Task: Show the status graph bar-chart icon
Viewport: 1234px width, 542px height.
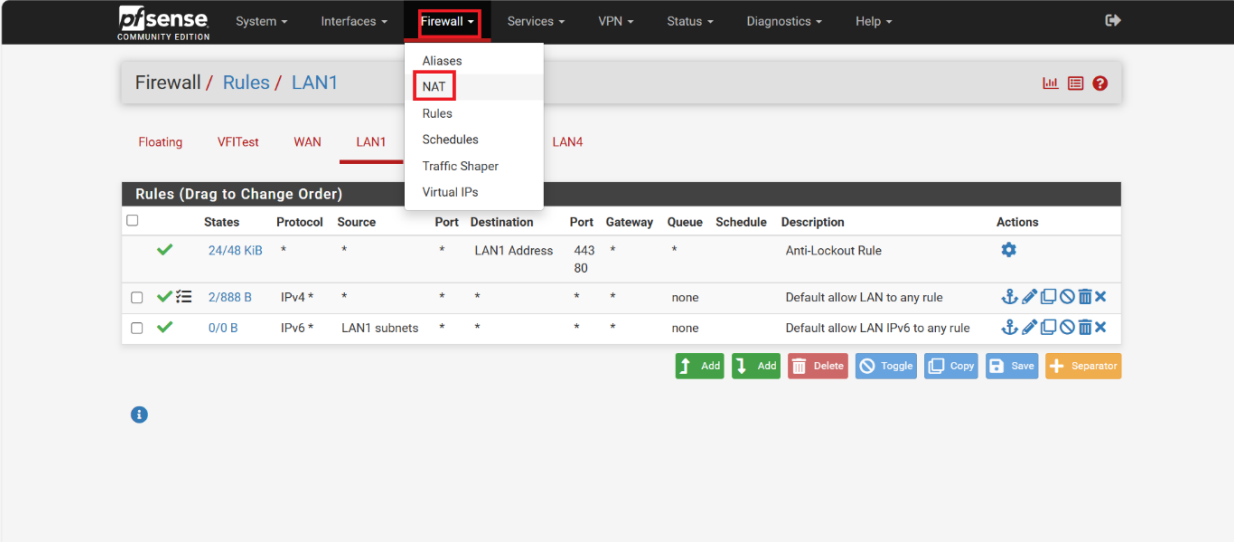Action: (1050, 83)
